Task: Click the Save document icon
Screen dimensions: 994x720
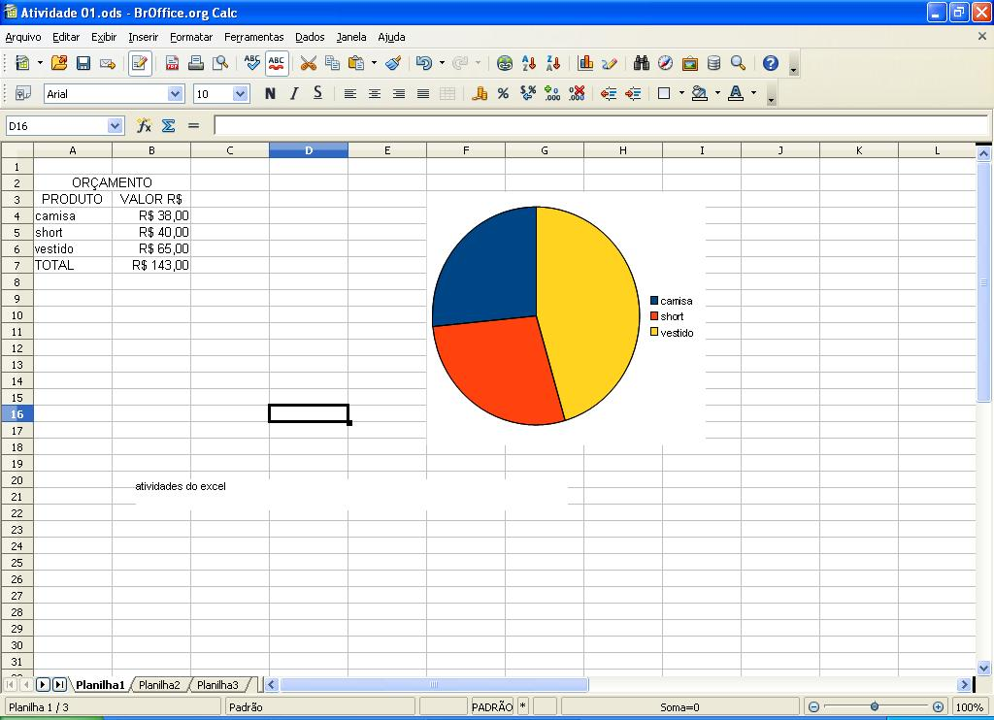Action: [x=83, y=64]
